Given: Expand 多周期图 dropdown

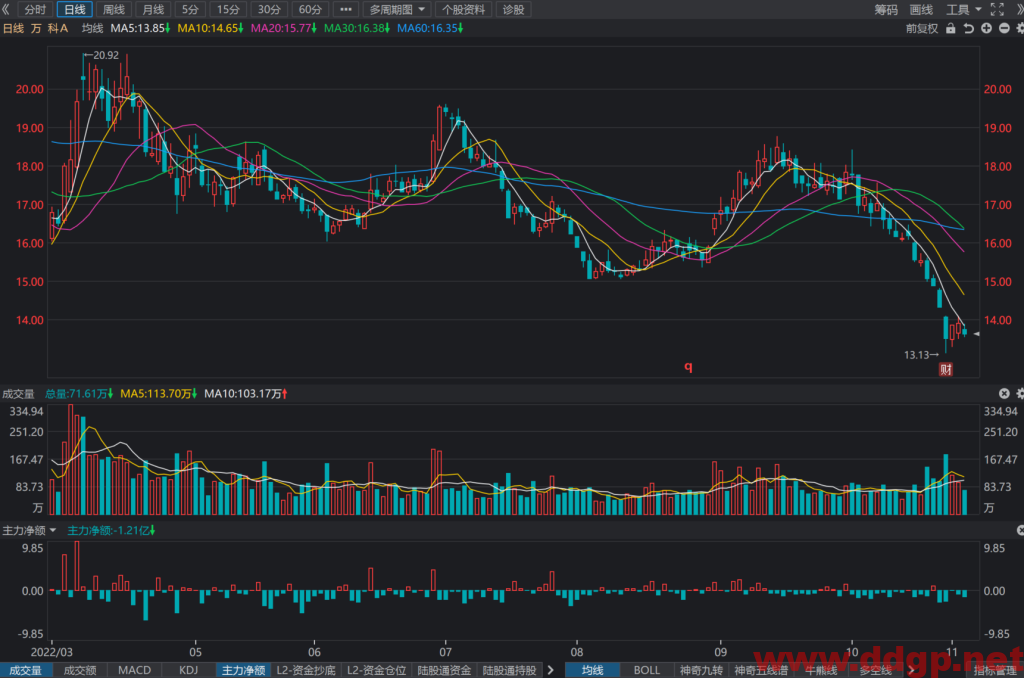Looking at the screenshot, I should click(397, 10).
